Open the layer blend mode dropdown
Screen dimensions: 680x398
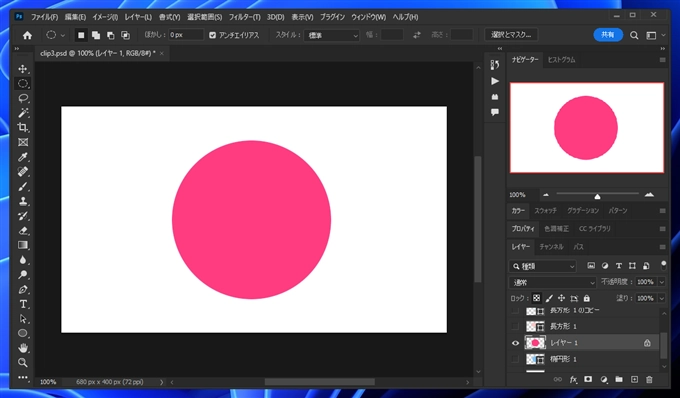(x=552, y=282)
